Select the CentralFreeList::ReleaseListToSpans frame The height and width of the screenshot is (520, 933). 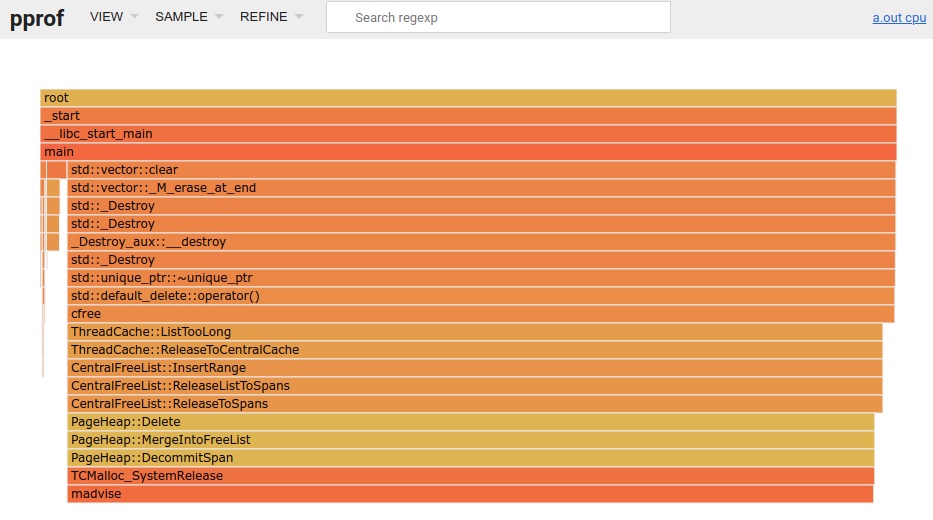(x=475, y=386)
